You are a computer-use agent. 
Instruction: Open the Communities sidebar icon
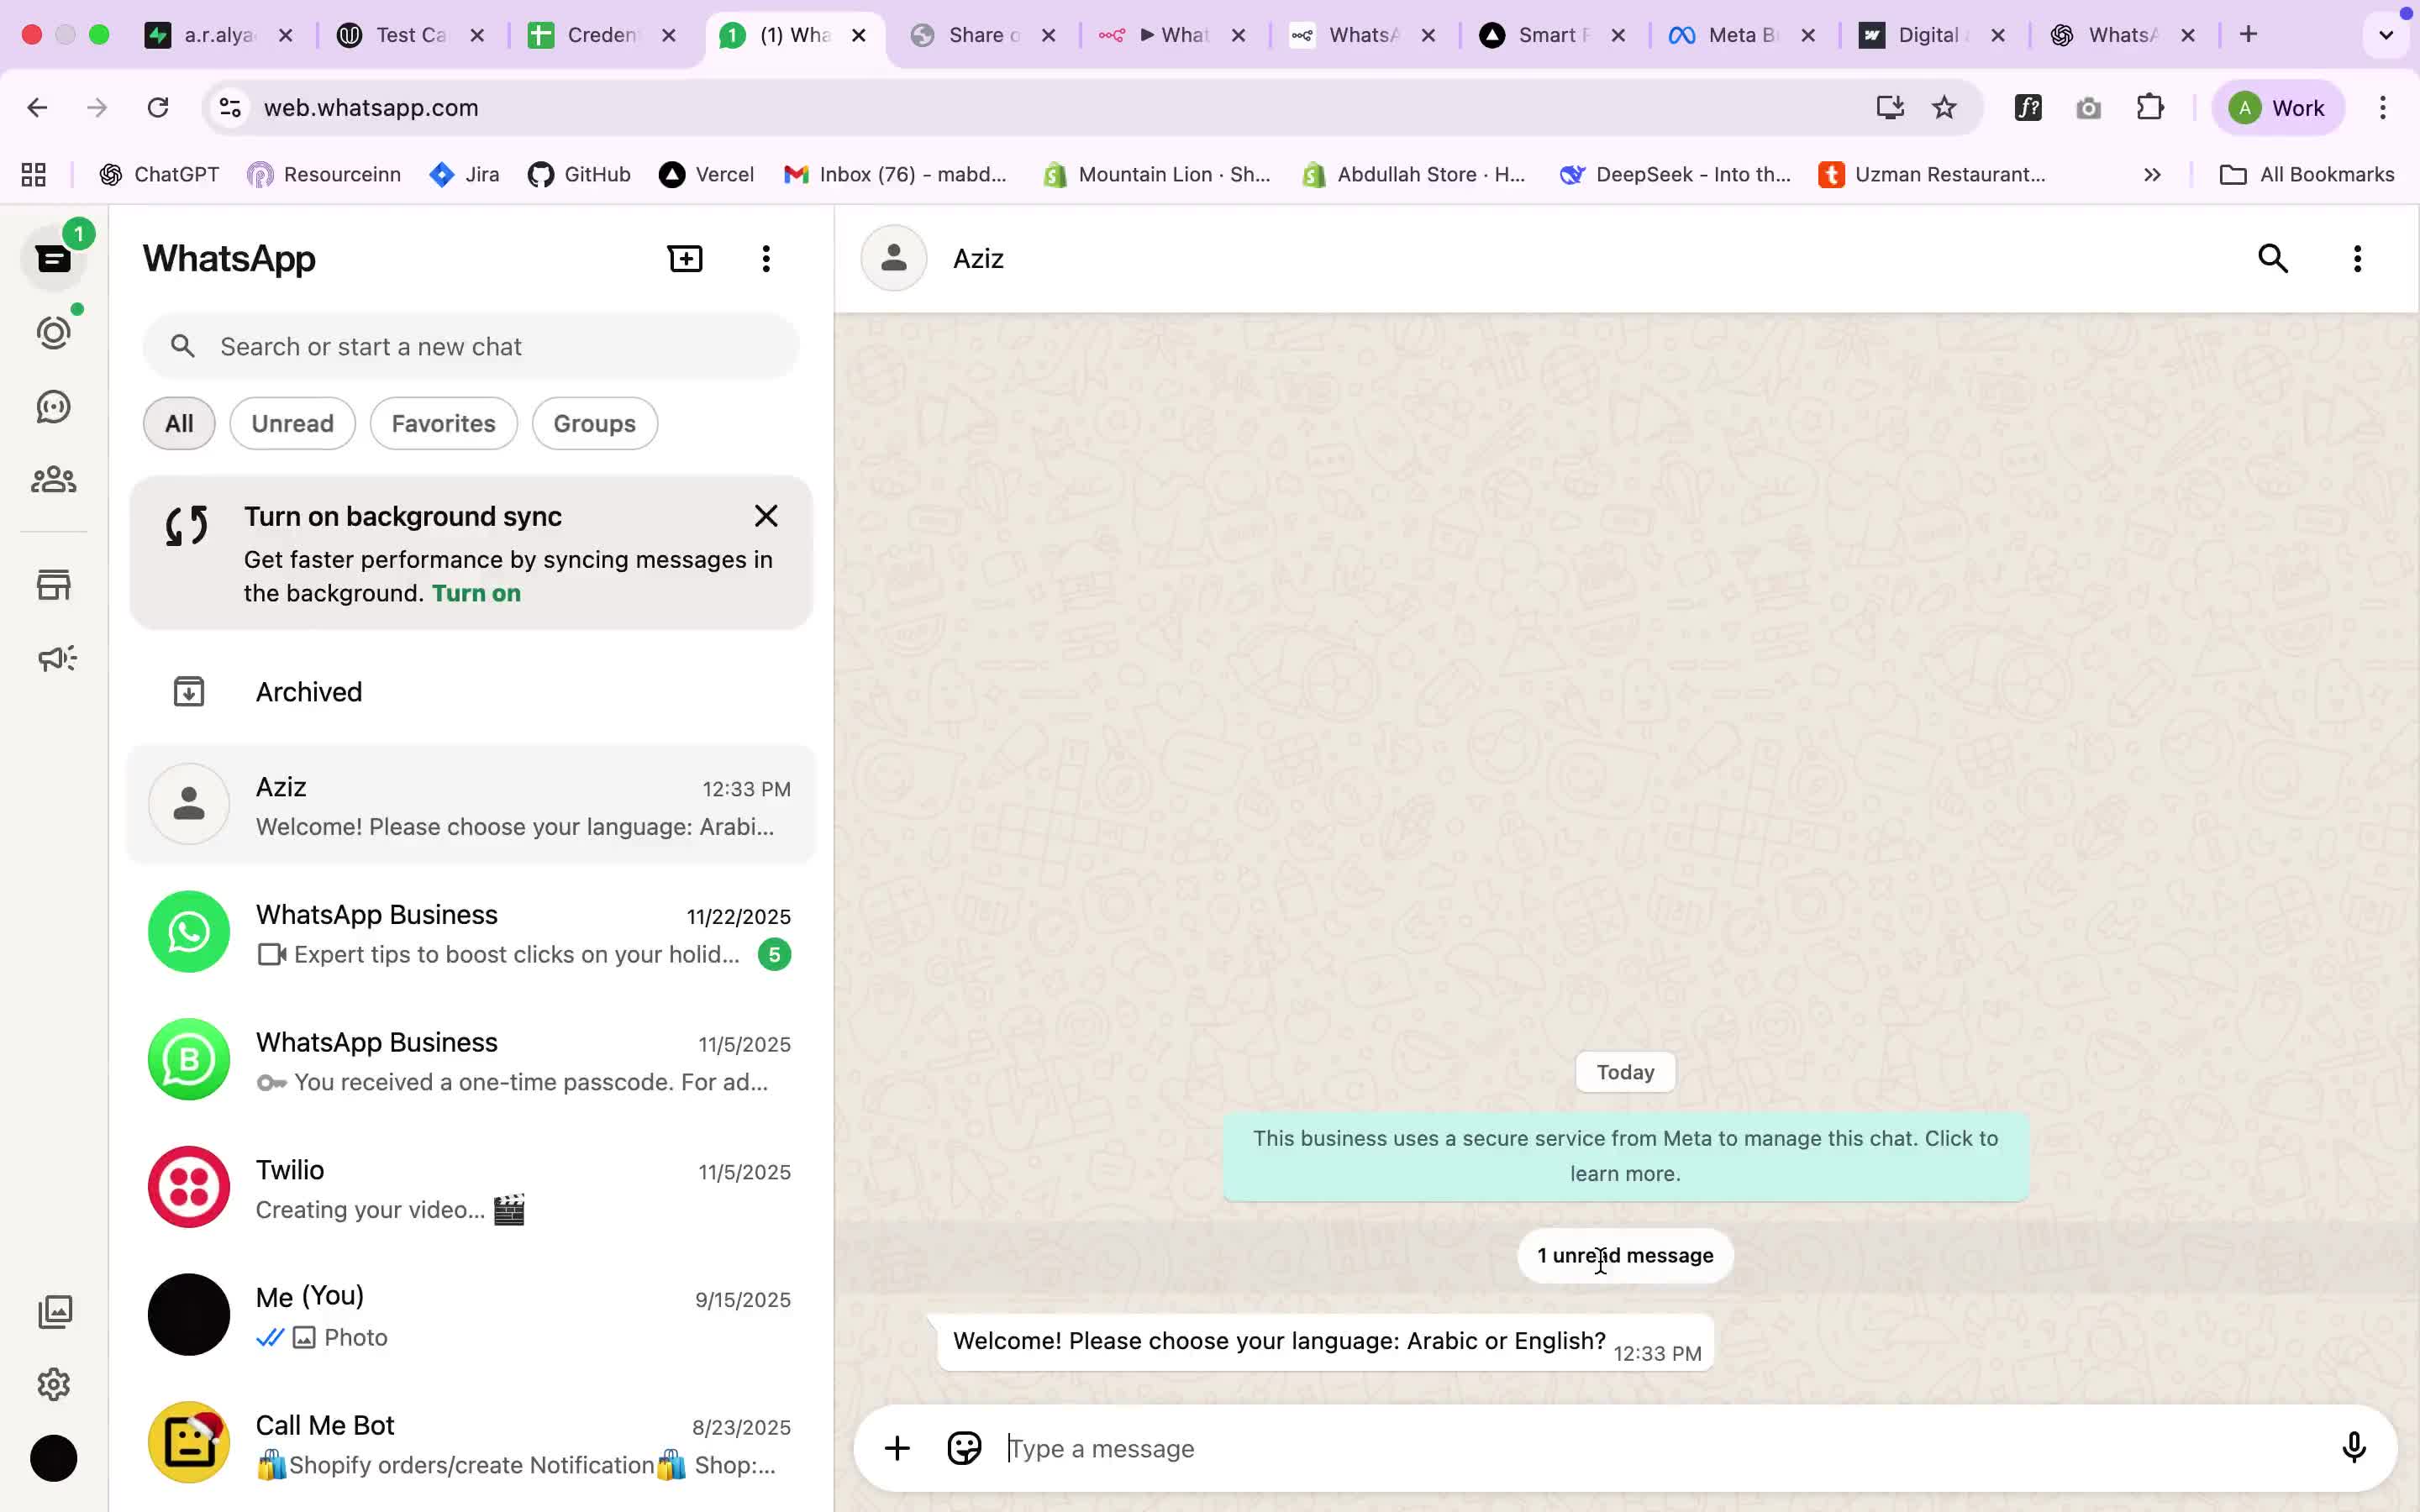54,480
